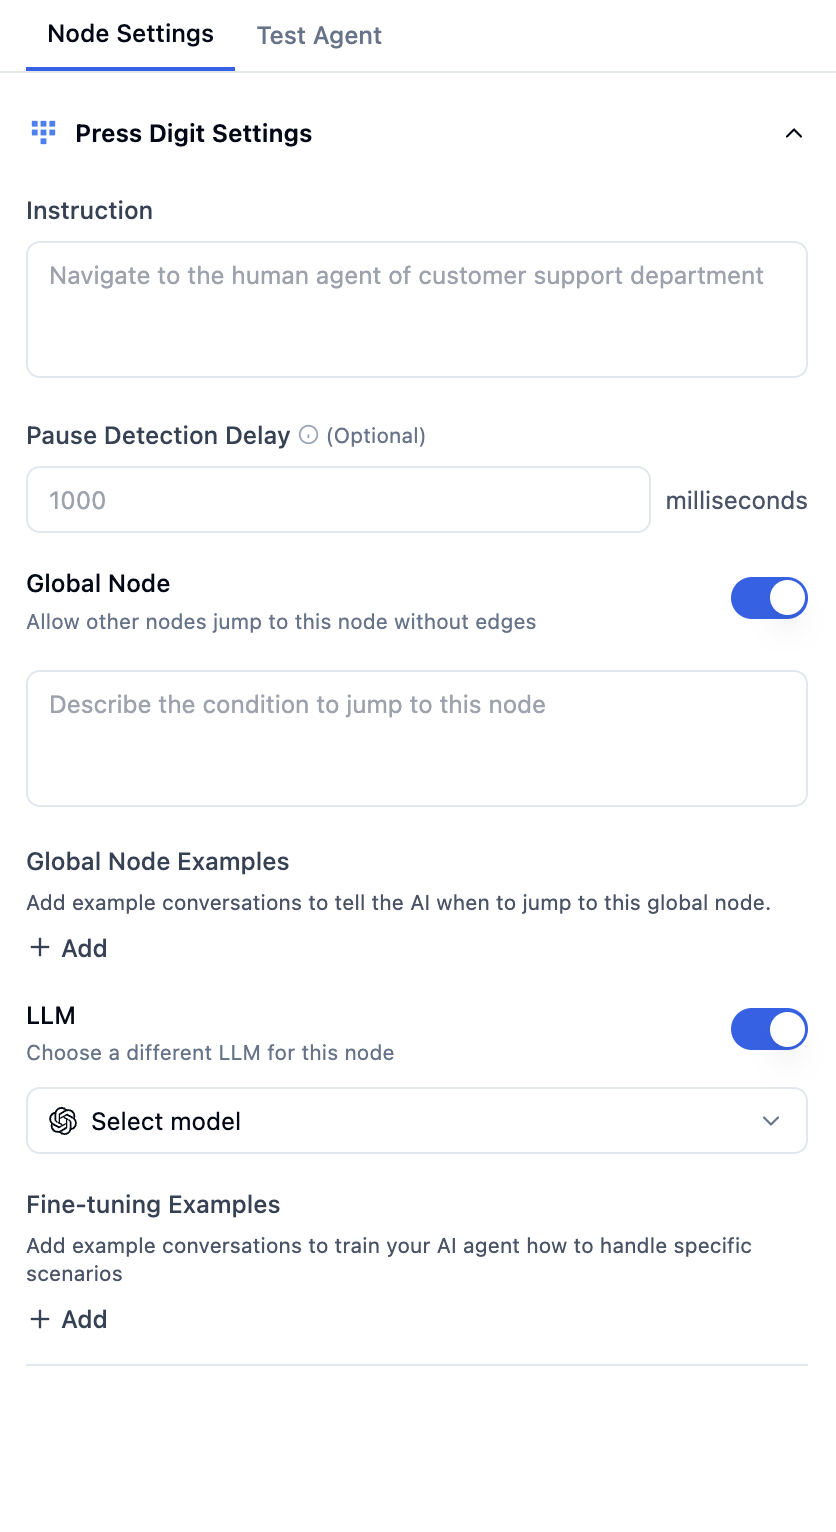Click the Press Digit Settings grid icon

point(42,132)
